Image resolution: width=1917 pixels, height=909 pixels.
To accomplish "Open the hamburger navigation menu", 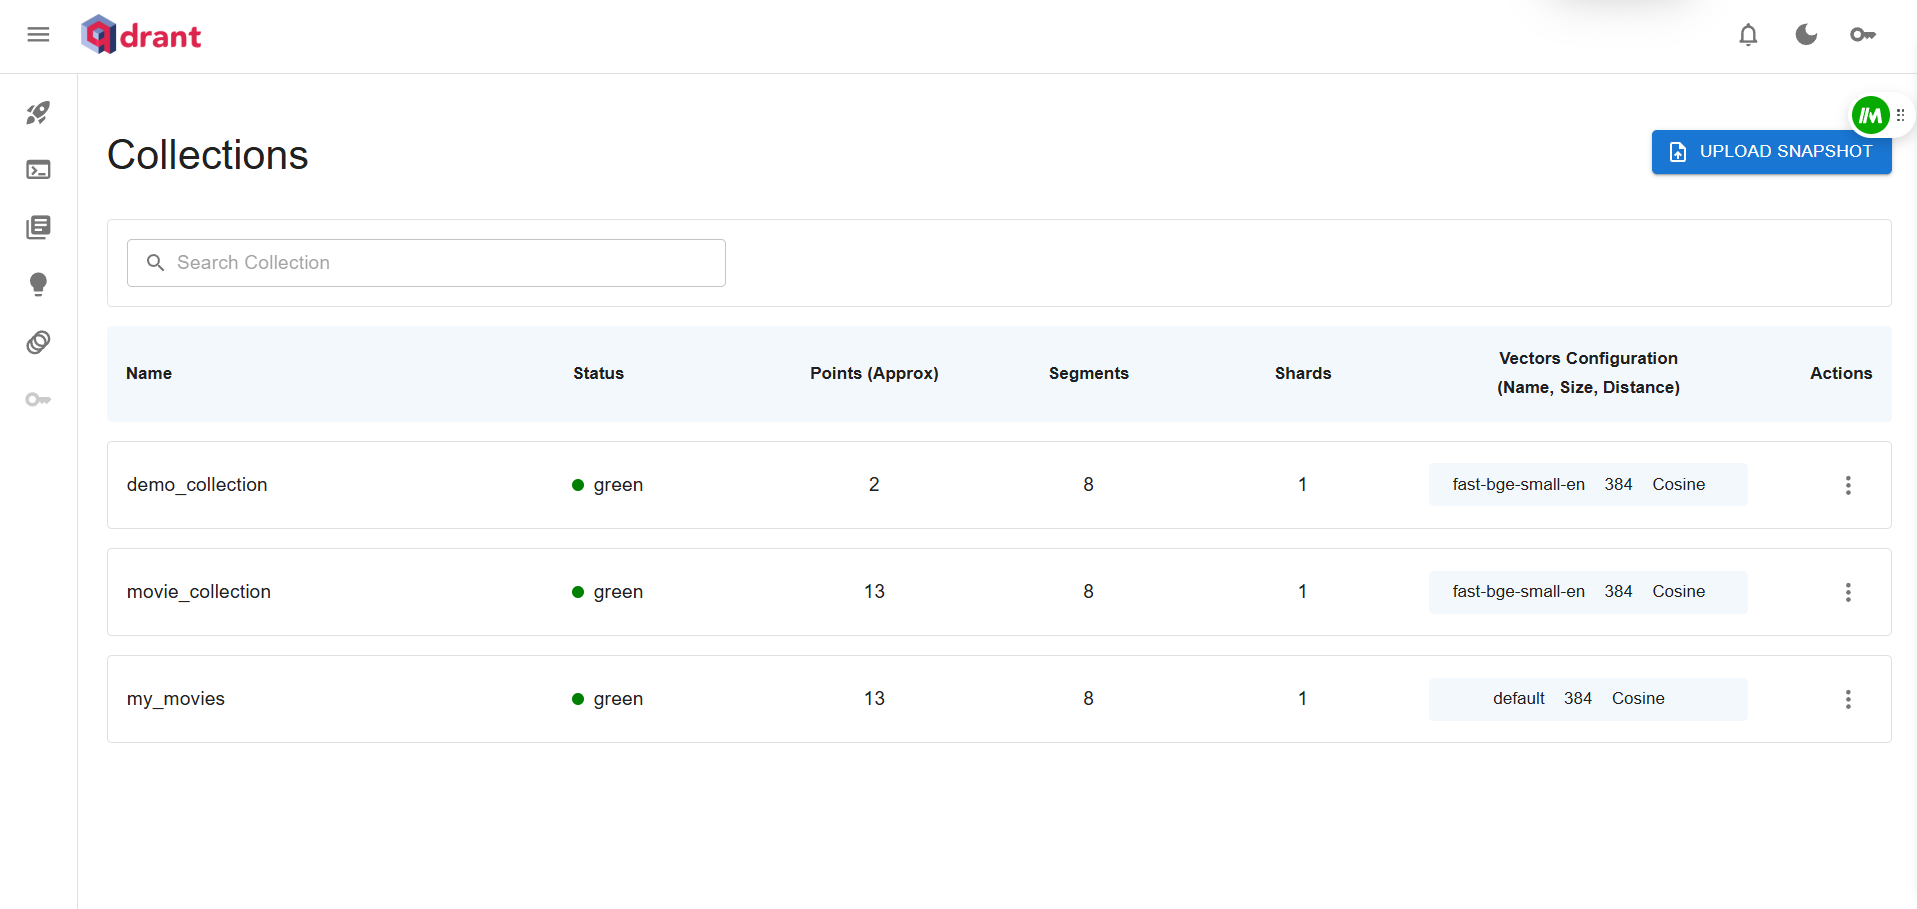I will point(38,35).
